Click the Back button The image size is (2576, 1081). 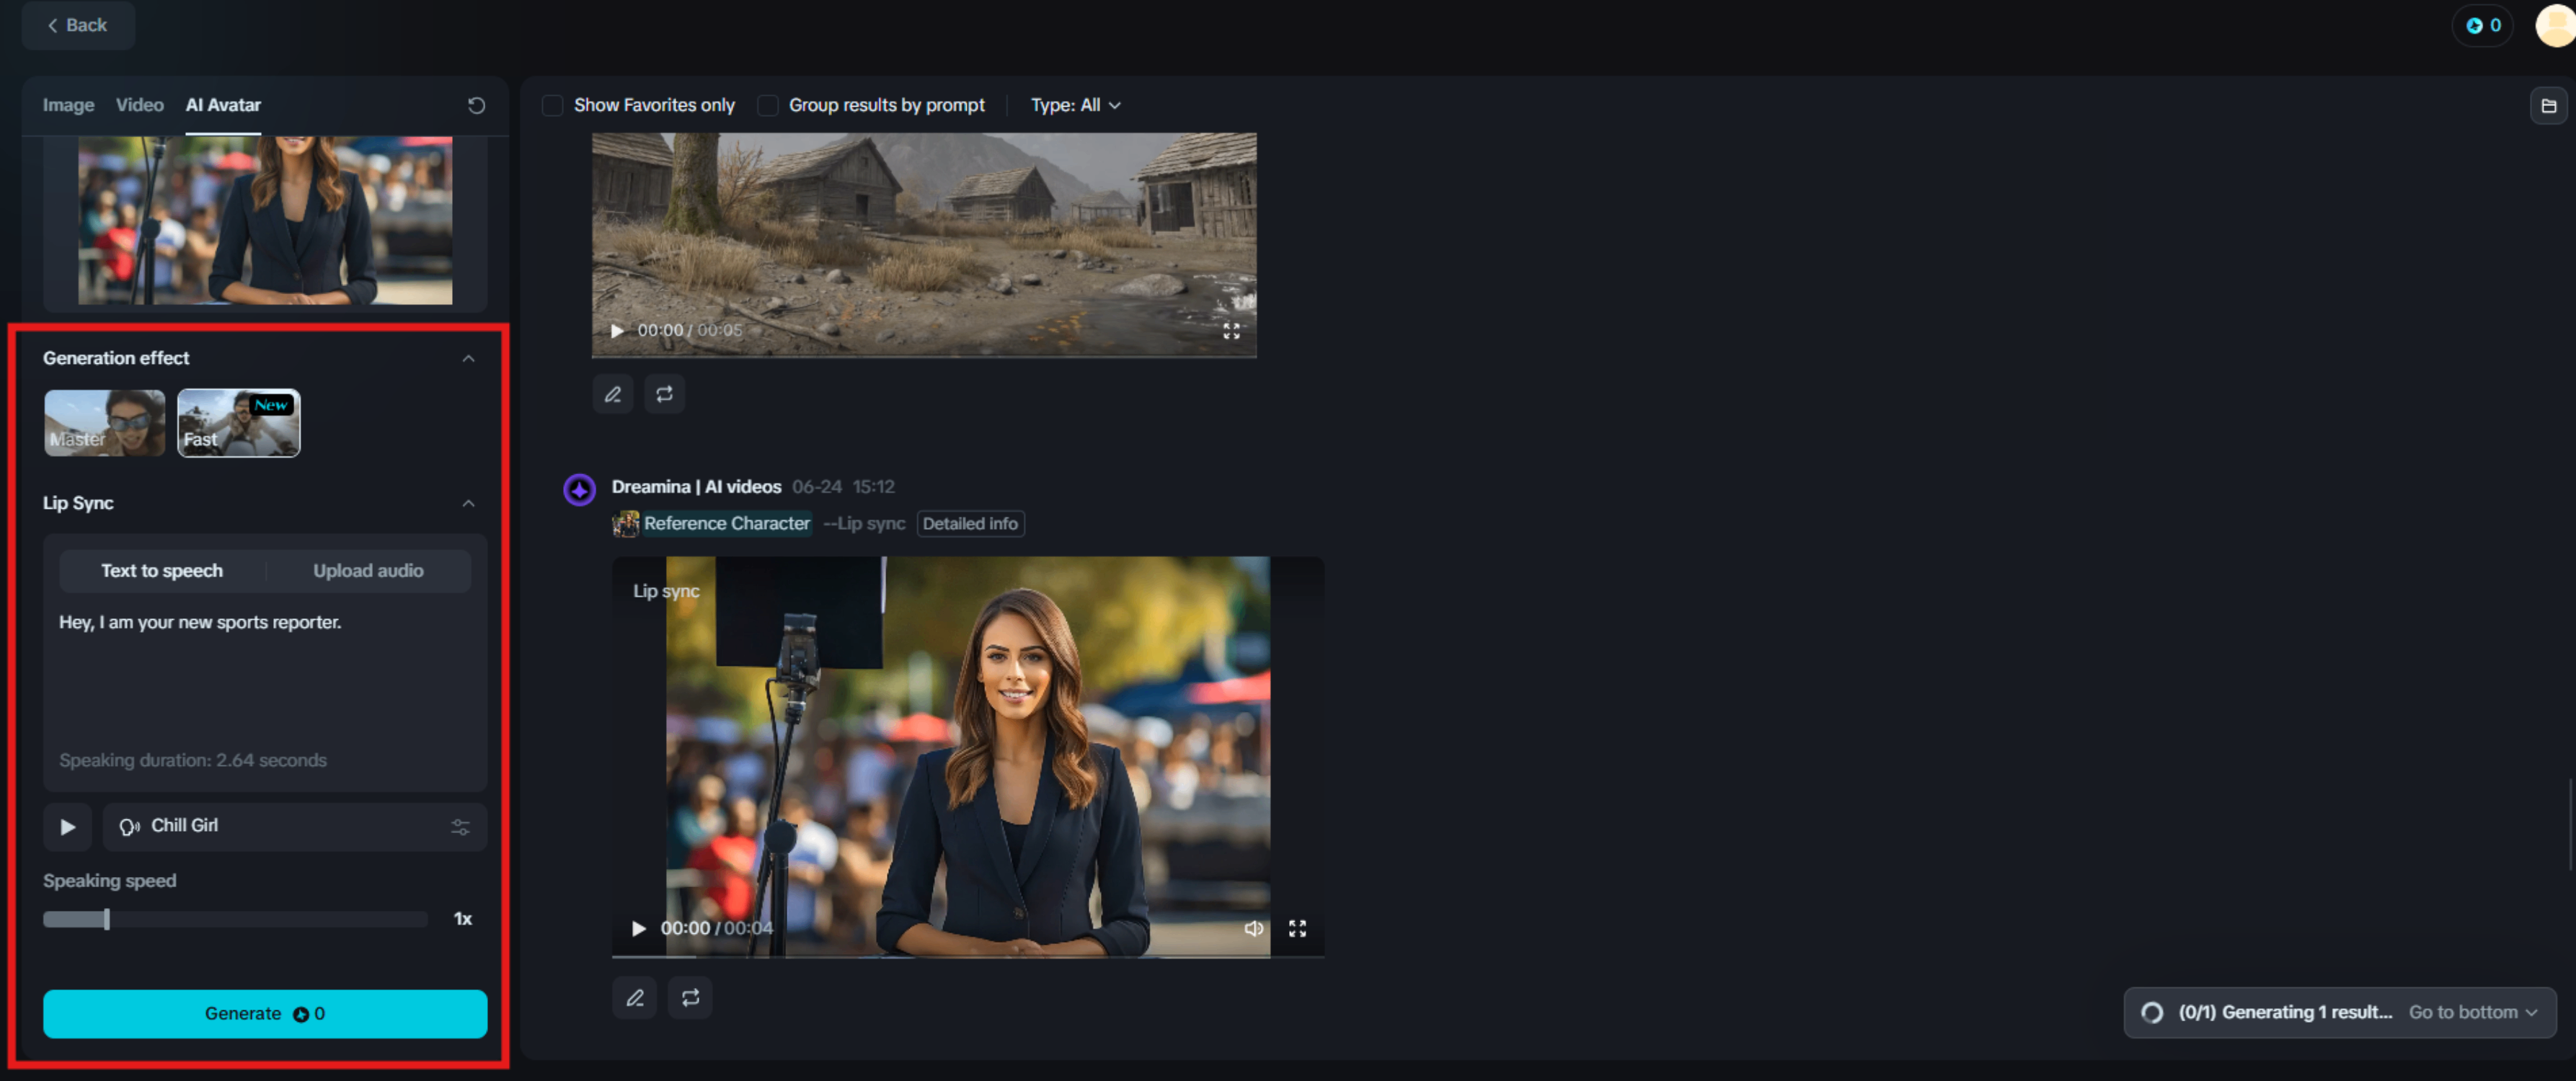tap(78, 25)
